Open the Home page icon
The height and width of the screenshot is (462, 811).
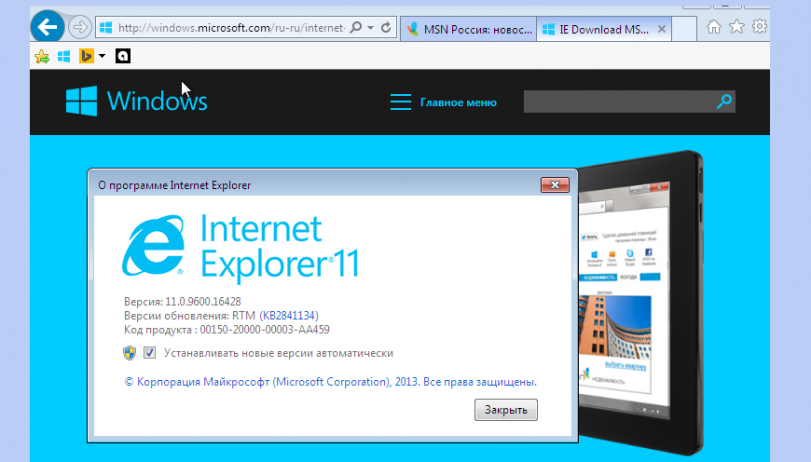(714, 27)
